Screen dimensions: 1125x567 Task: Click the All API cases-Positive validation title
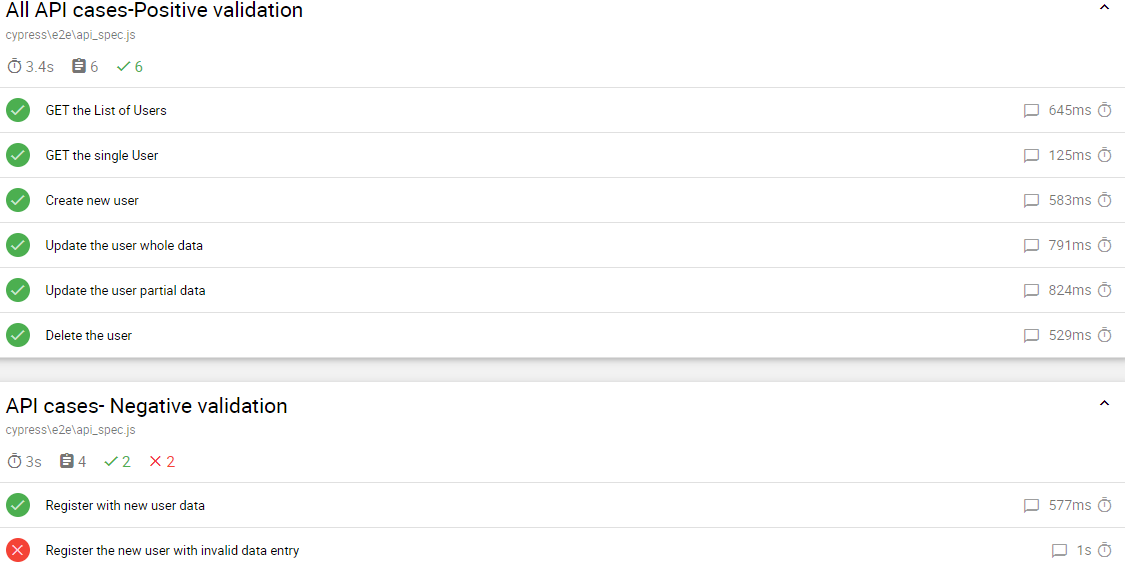(154, 10)
